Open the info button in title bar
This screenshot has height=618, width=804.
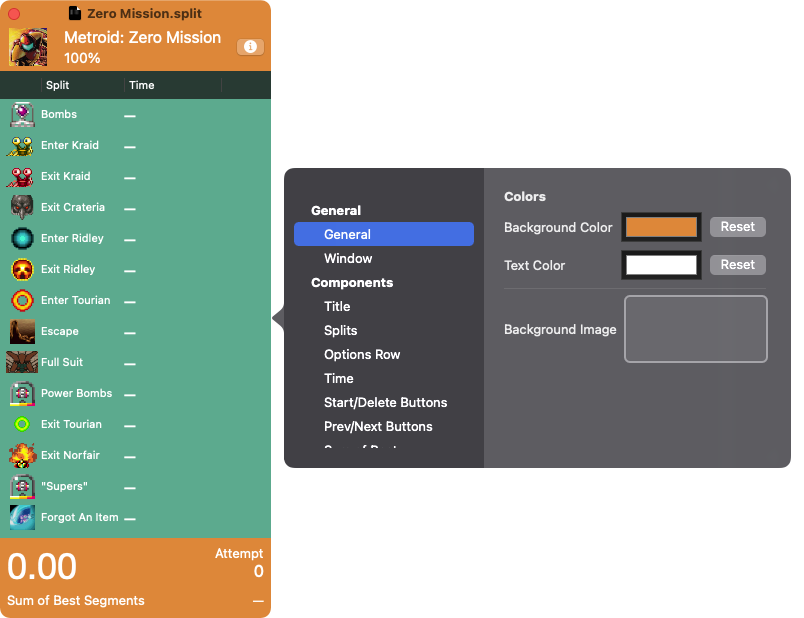click(250, 47)
